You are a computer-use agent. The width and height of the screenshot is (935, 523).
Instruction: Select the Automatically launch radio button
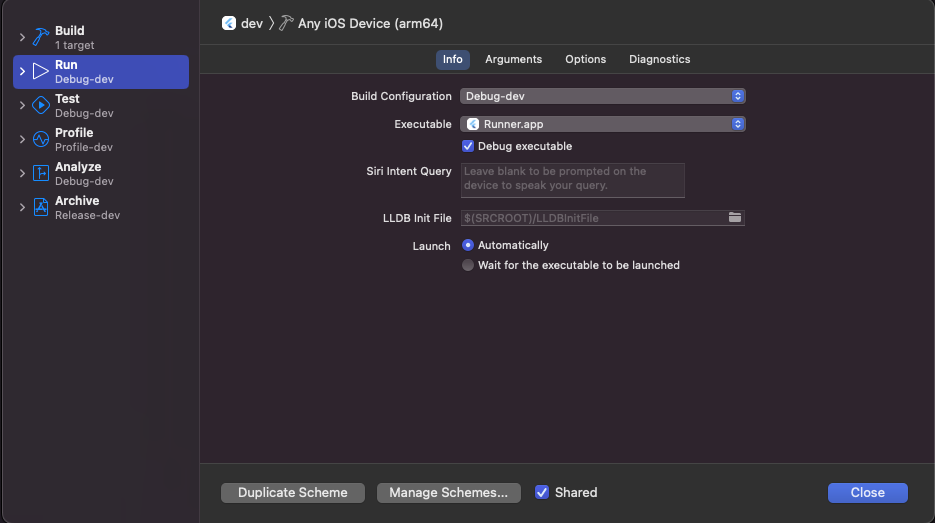pos(468,245)
